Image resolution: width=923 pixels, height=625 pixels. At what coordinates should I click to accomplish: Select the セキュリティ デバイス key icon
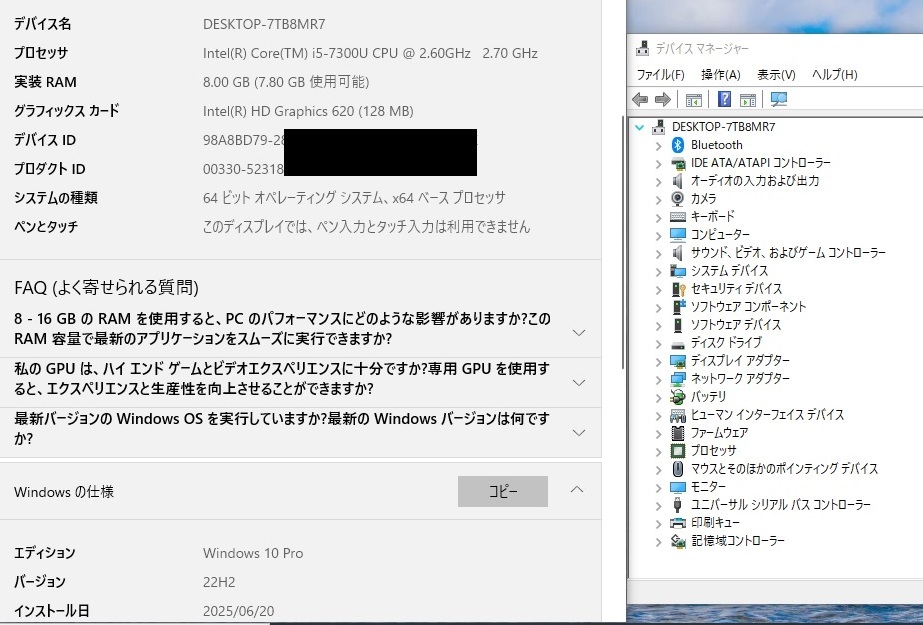(x=678, y=289)
